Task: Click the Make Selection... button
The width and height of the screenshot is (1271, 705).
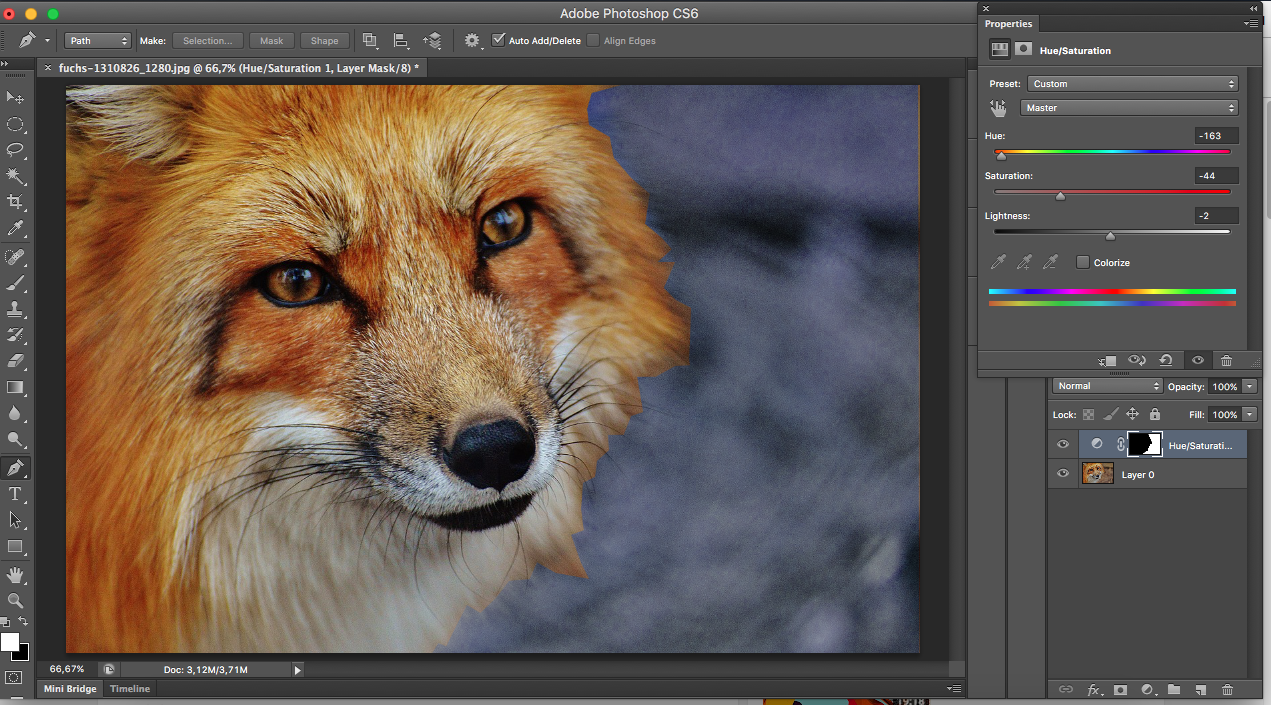Action: click(x=208, y=41)
